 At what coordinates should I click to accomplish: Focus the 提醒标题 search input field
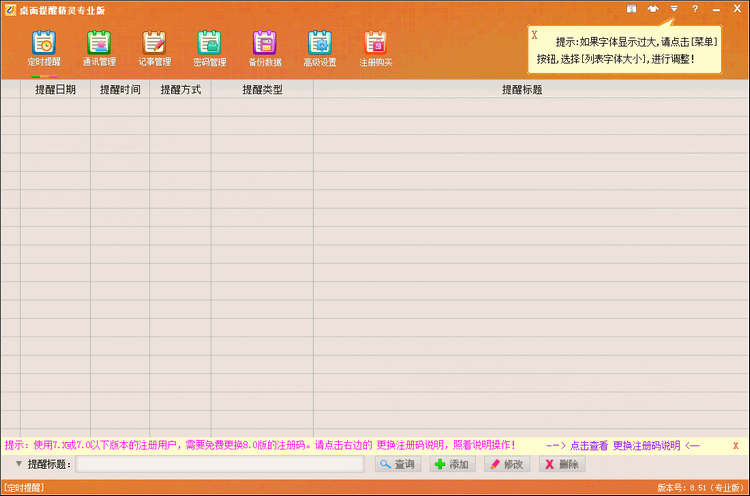click(x=220, y=464)
